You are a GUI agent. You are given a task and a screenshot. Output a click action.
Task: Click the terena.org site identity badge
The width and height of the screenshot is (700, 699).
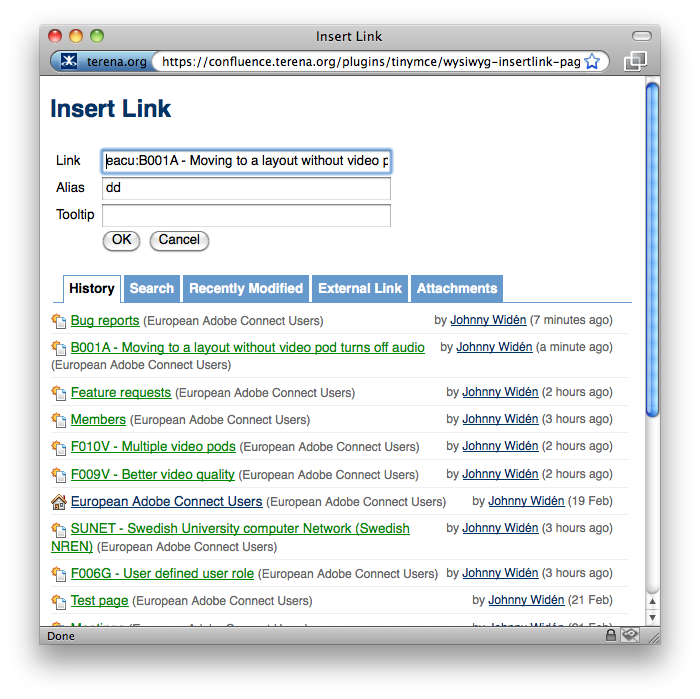tap(103, 62)
